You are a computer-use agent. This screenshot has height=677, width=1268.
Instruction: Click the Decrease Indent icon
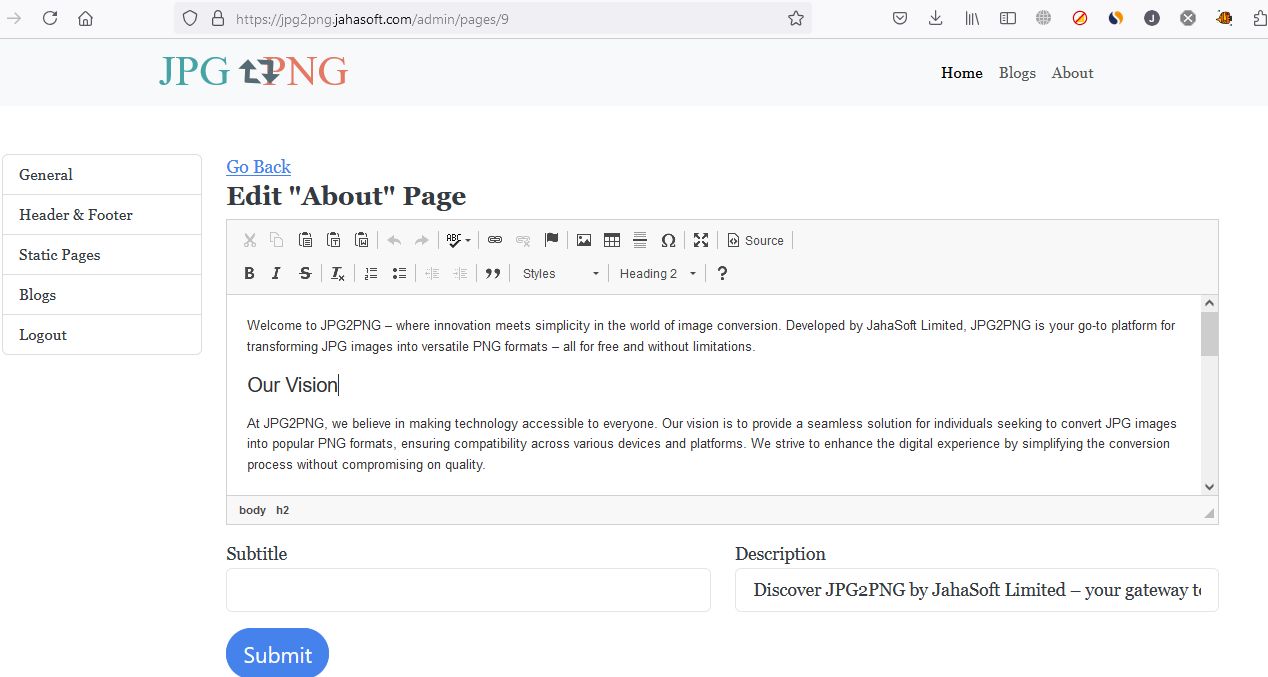(432, 273)
